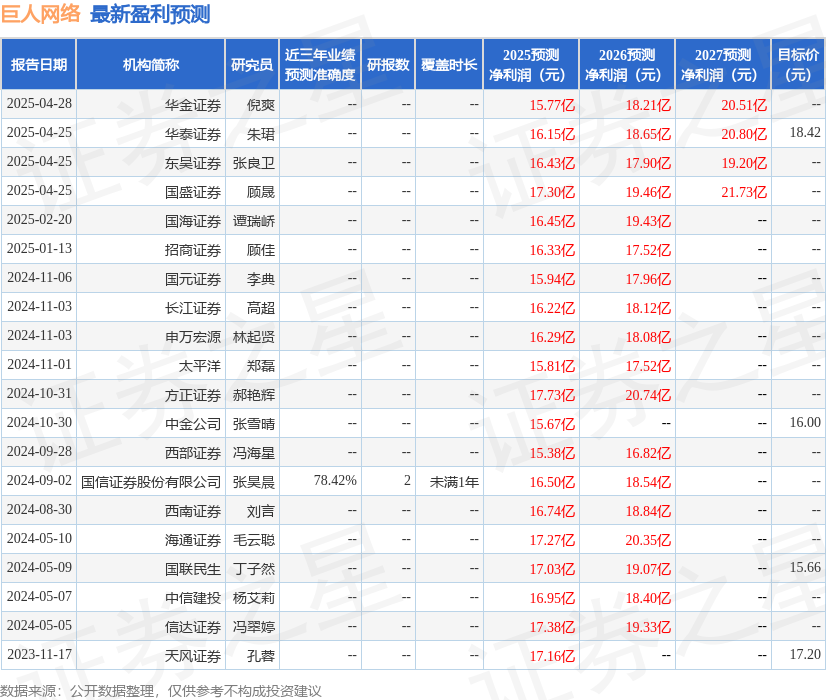Click the target price 18.42
The width and height of the screenshot is (826, 700).
click(805, 133)
